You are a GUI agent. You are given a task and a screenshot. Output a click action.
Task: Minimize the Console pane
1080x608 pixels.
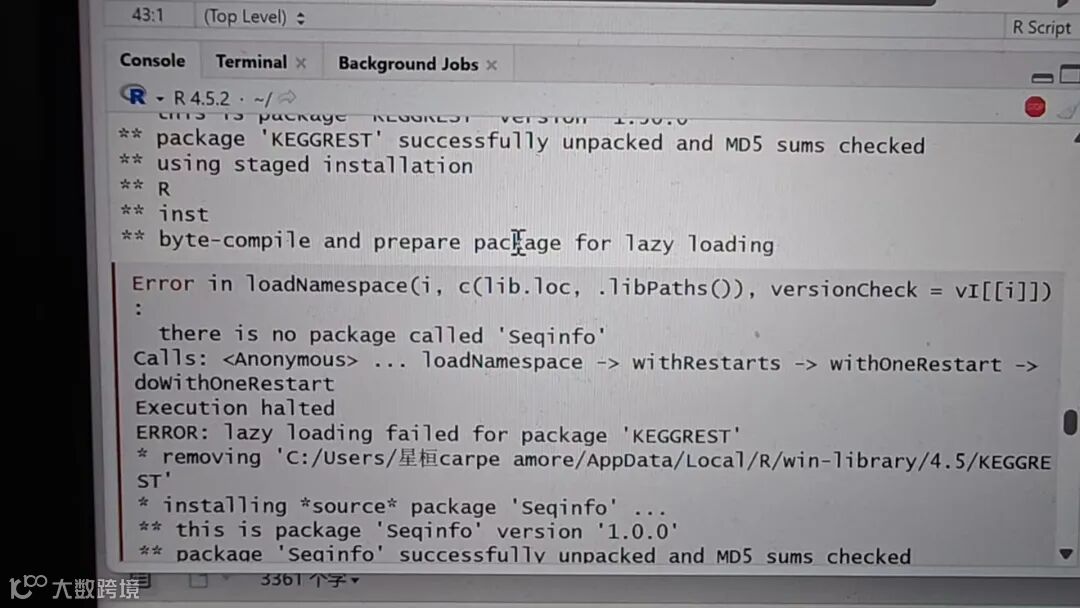(x=1042, y=78)
